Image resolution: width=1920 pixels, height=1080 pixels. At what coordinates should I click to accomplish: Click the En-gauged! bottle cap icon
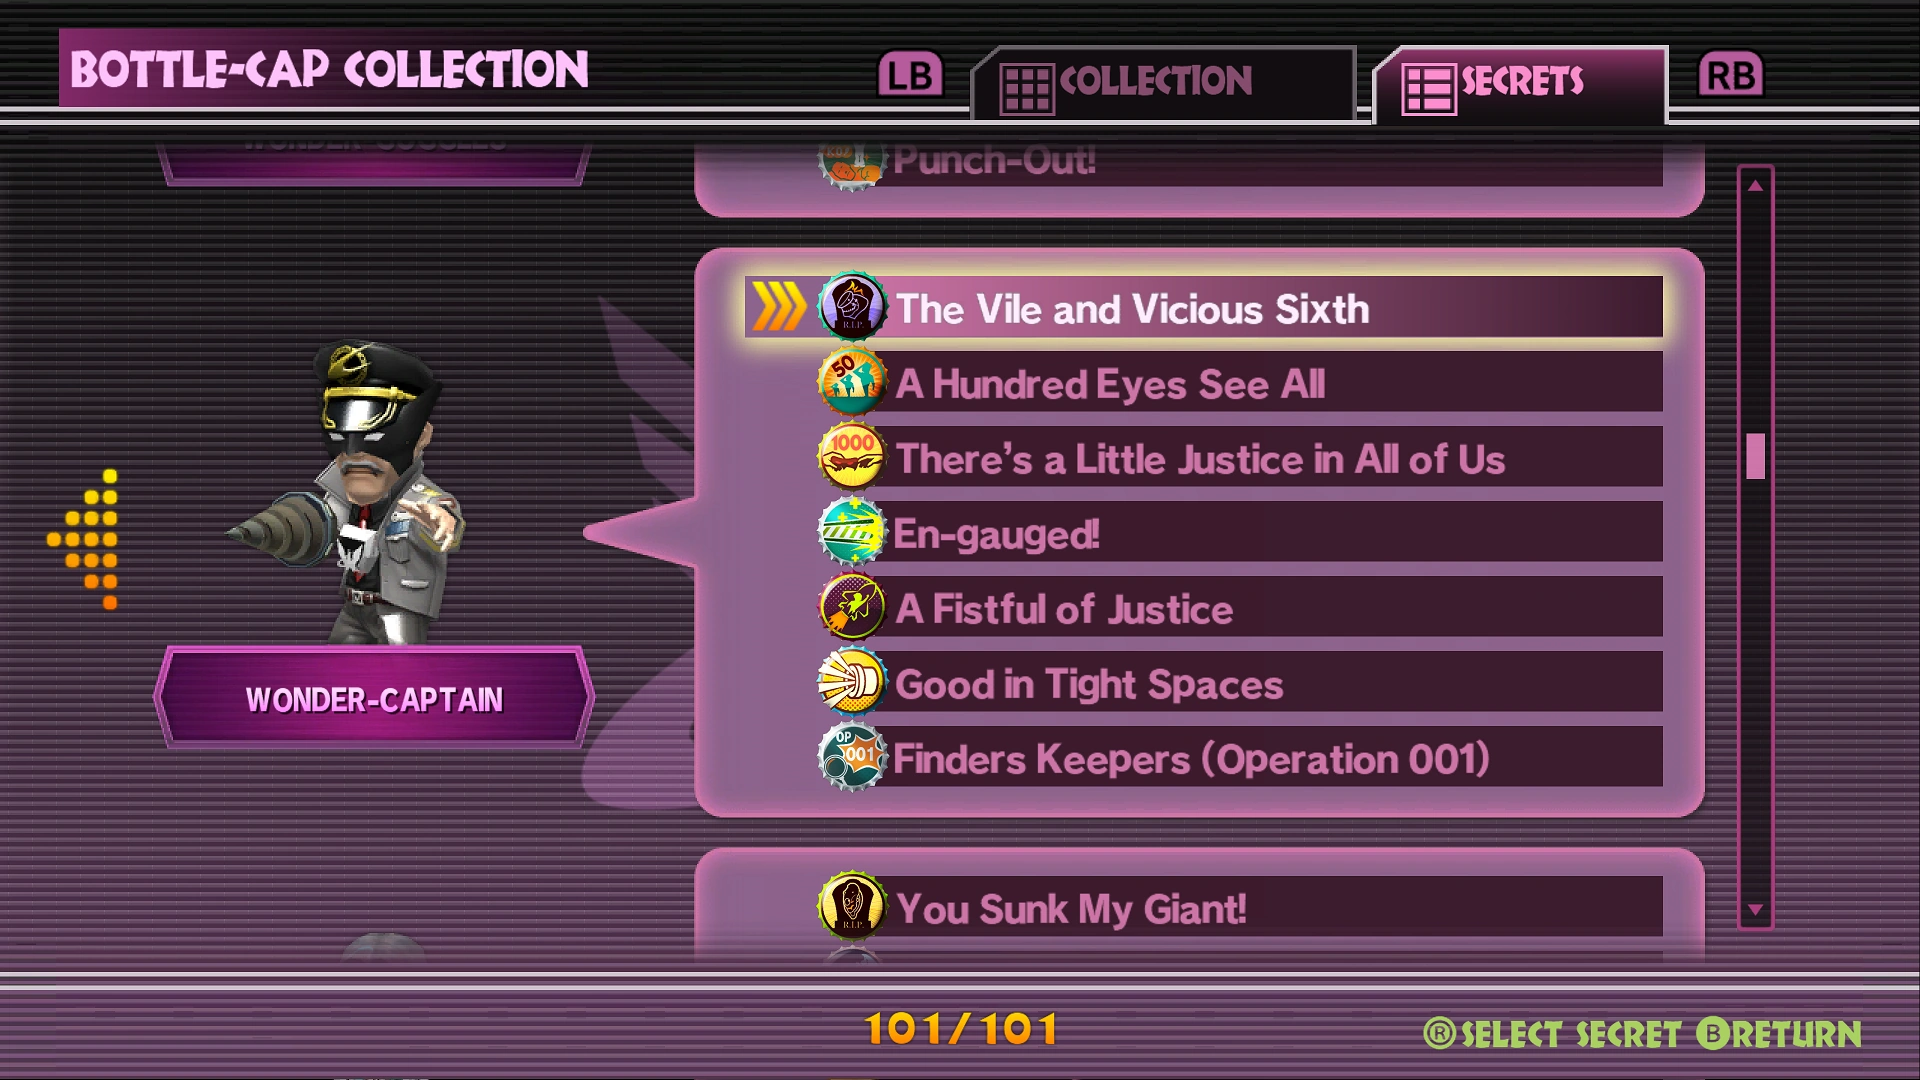pos(852,532)
